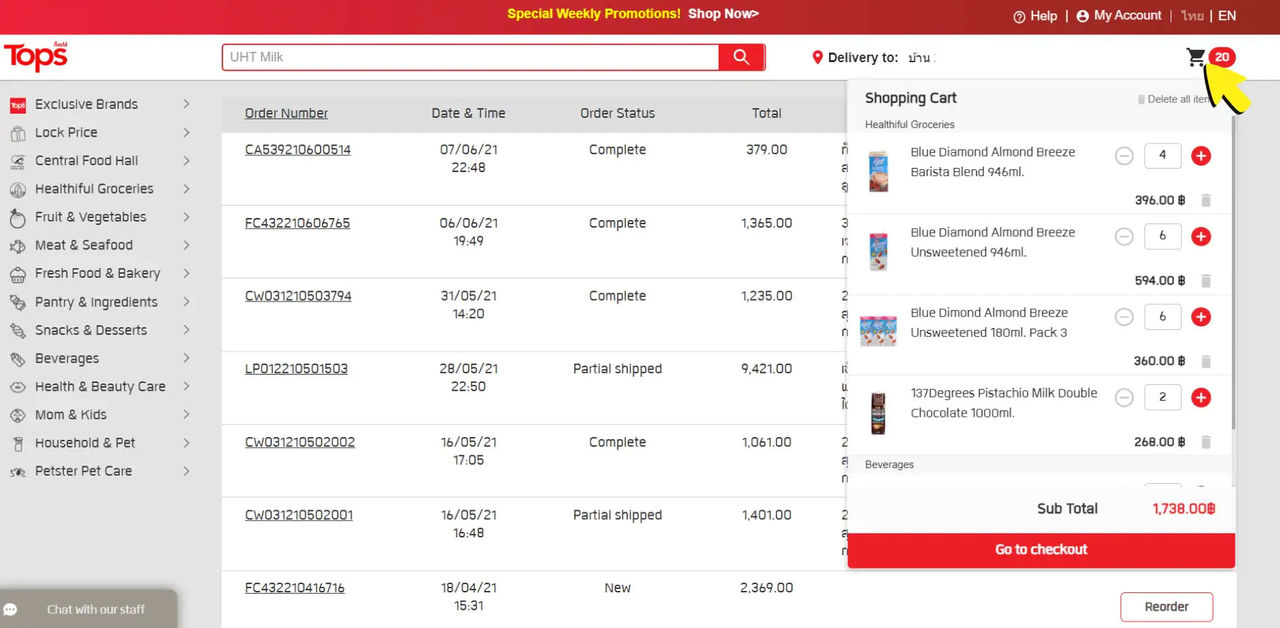Decrease Almond Breeze Unsweetened 946ml quantity
This screenshot has width=1280, height=628.
tap(1124, 237)
